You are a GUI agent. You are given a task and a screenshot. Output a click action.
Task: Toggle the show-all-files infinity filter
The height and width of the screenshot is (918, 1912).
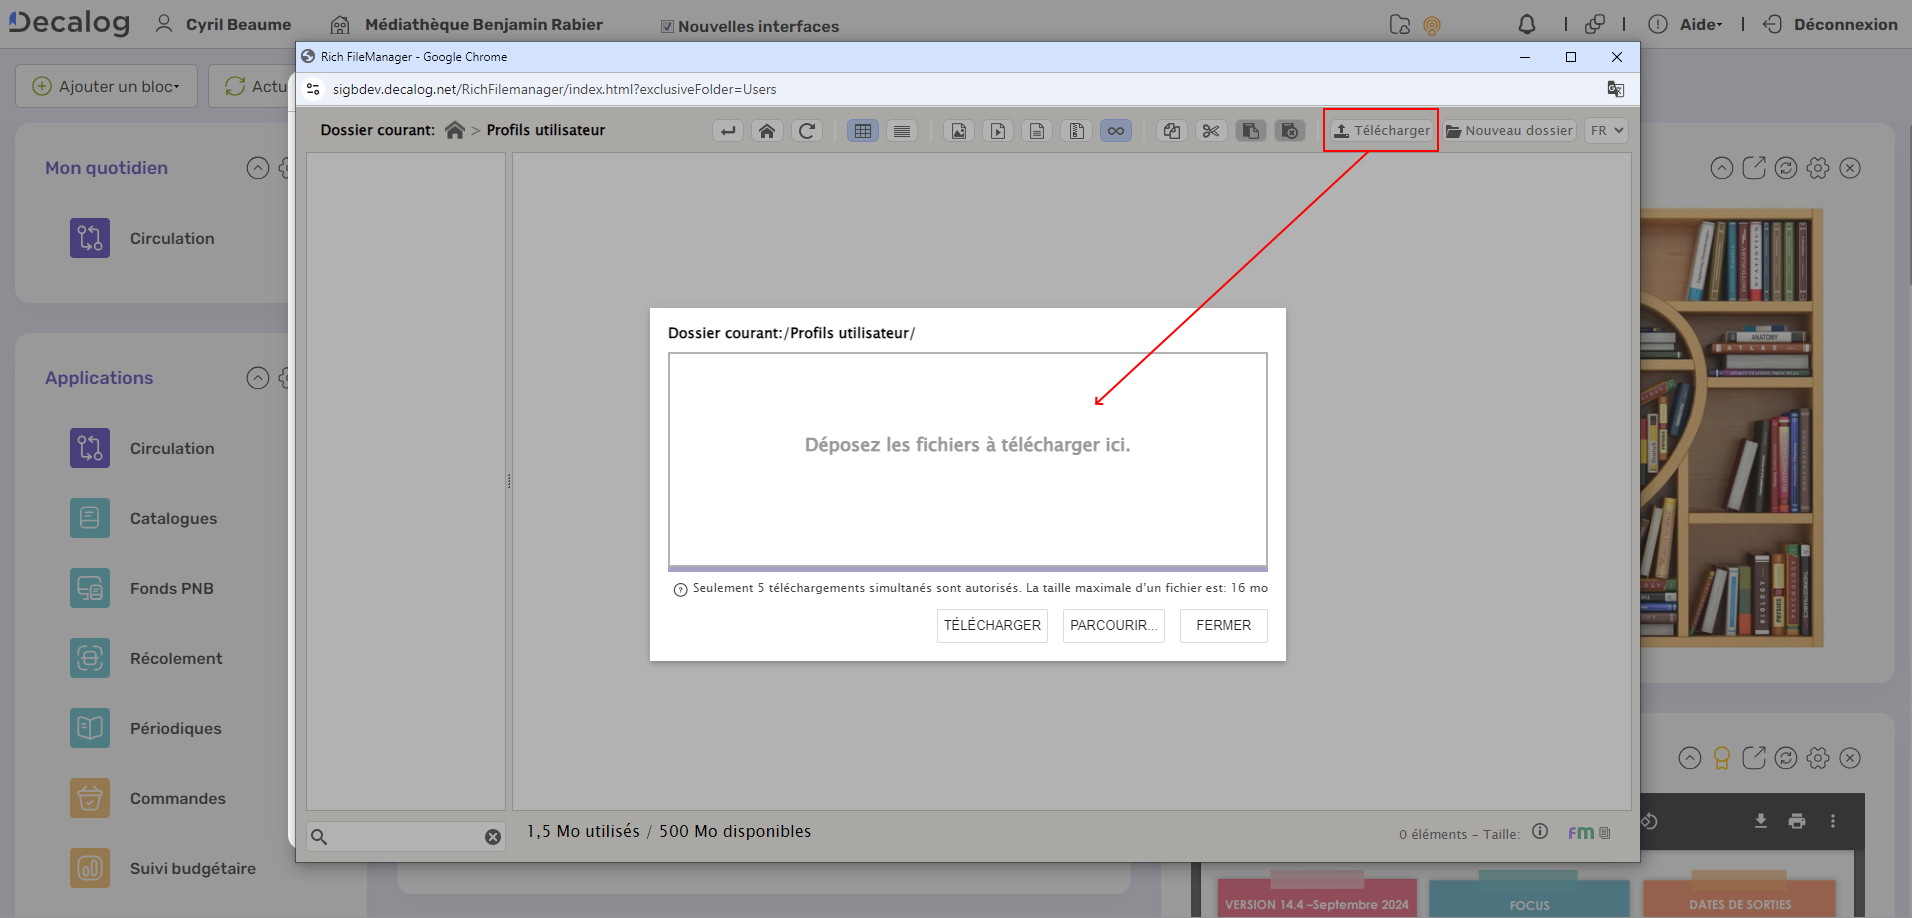tap(1116, 131)
